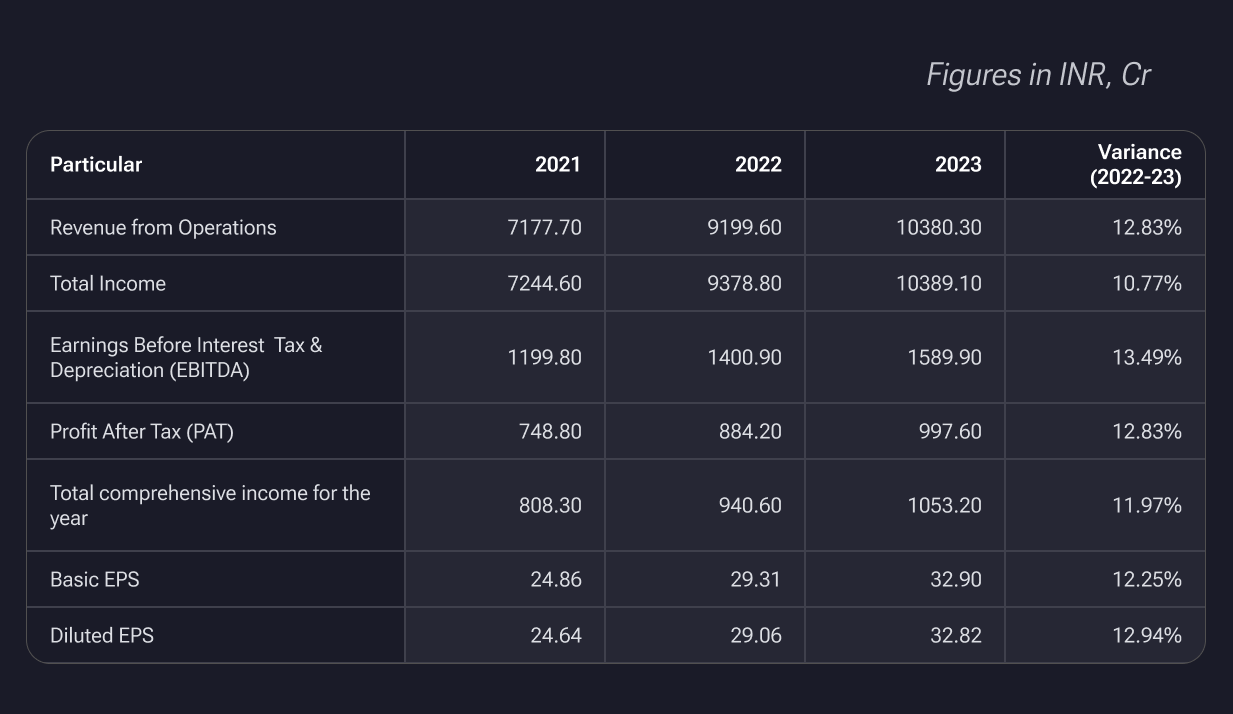Select the 'Revenue from Operations' row label
This screenshot has height=714, width=1233.
163,228
